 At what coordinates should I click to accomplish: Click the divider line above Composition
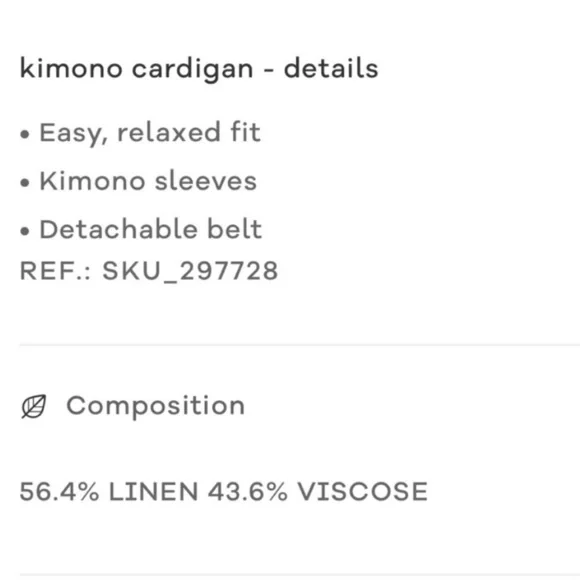click(300, 345)
